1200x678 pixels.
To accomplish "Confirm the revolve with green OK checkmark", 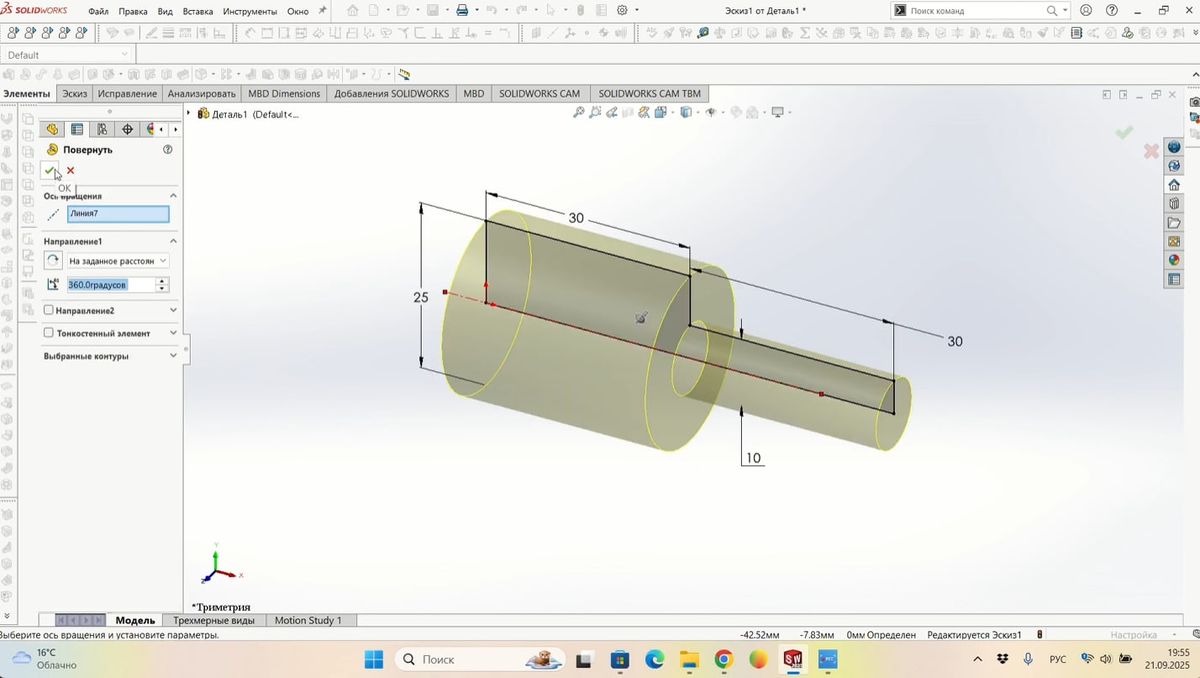I will (x=50, y=170).
